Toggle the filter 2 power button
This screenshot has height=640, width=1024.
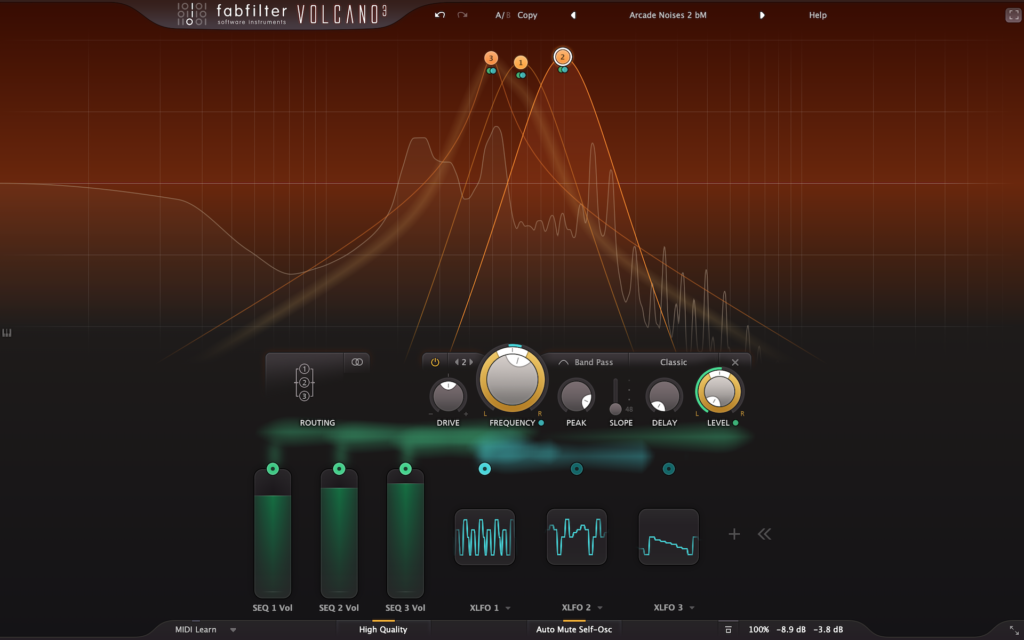pos(435,362)
